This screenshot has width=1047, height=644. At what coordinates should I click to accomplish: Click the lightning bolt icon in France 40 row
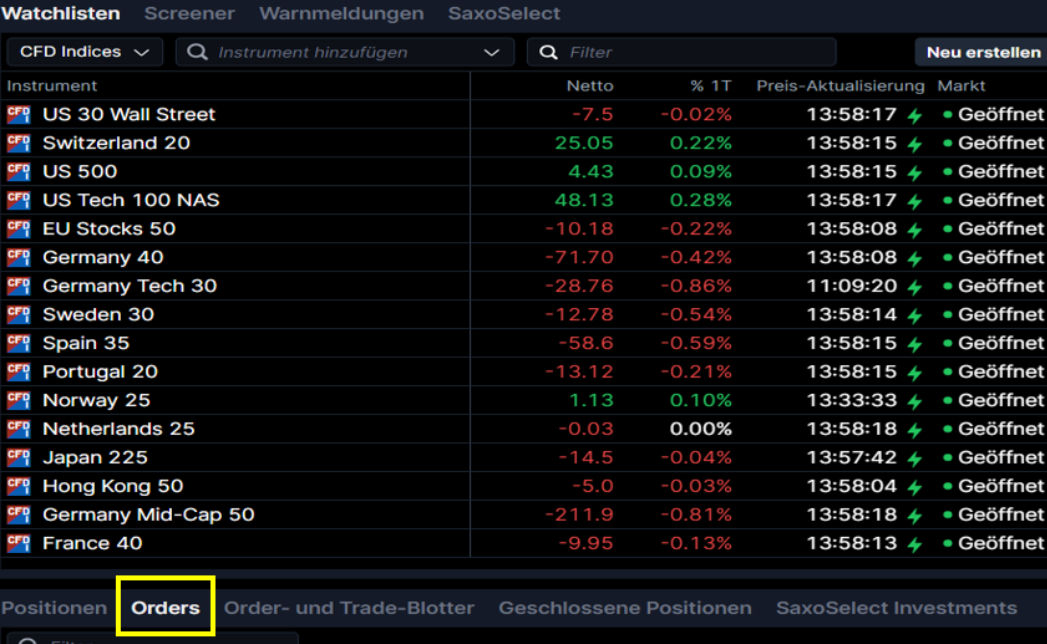[914, 545]
